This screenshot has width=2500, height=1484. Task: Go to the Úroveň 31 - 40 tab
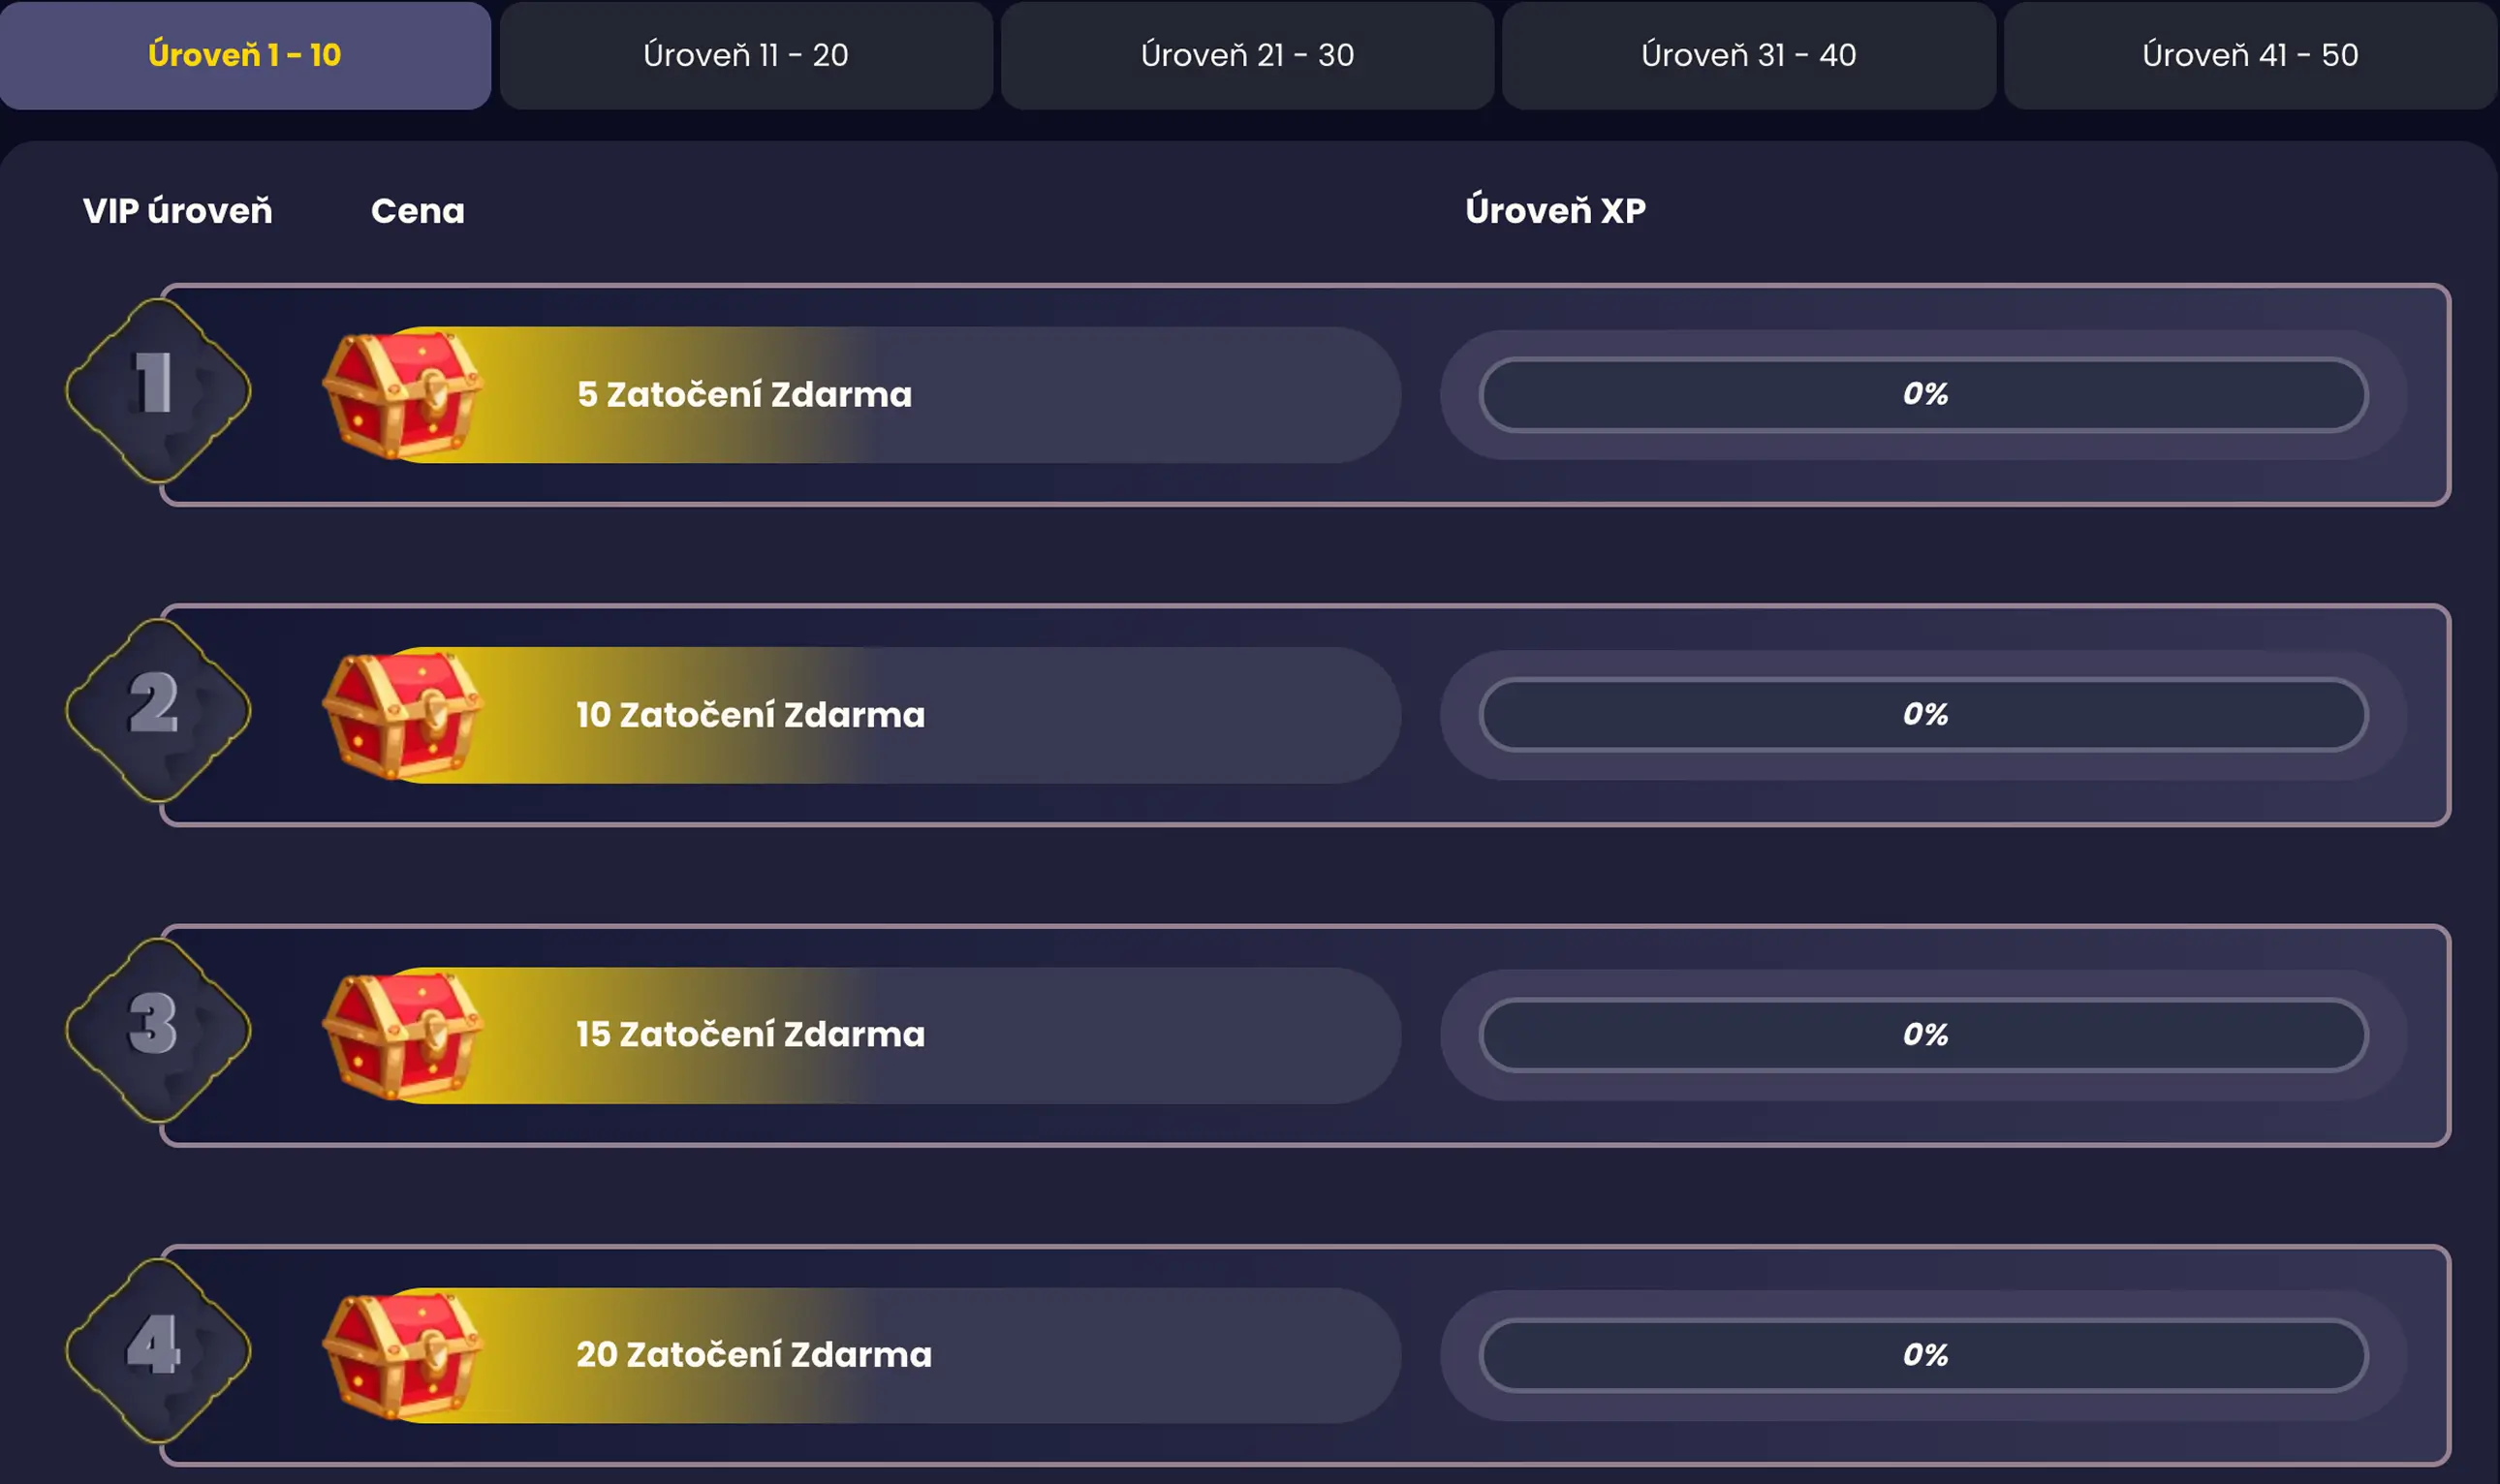(1748, 55)
